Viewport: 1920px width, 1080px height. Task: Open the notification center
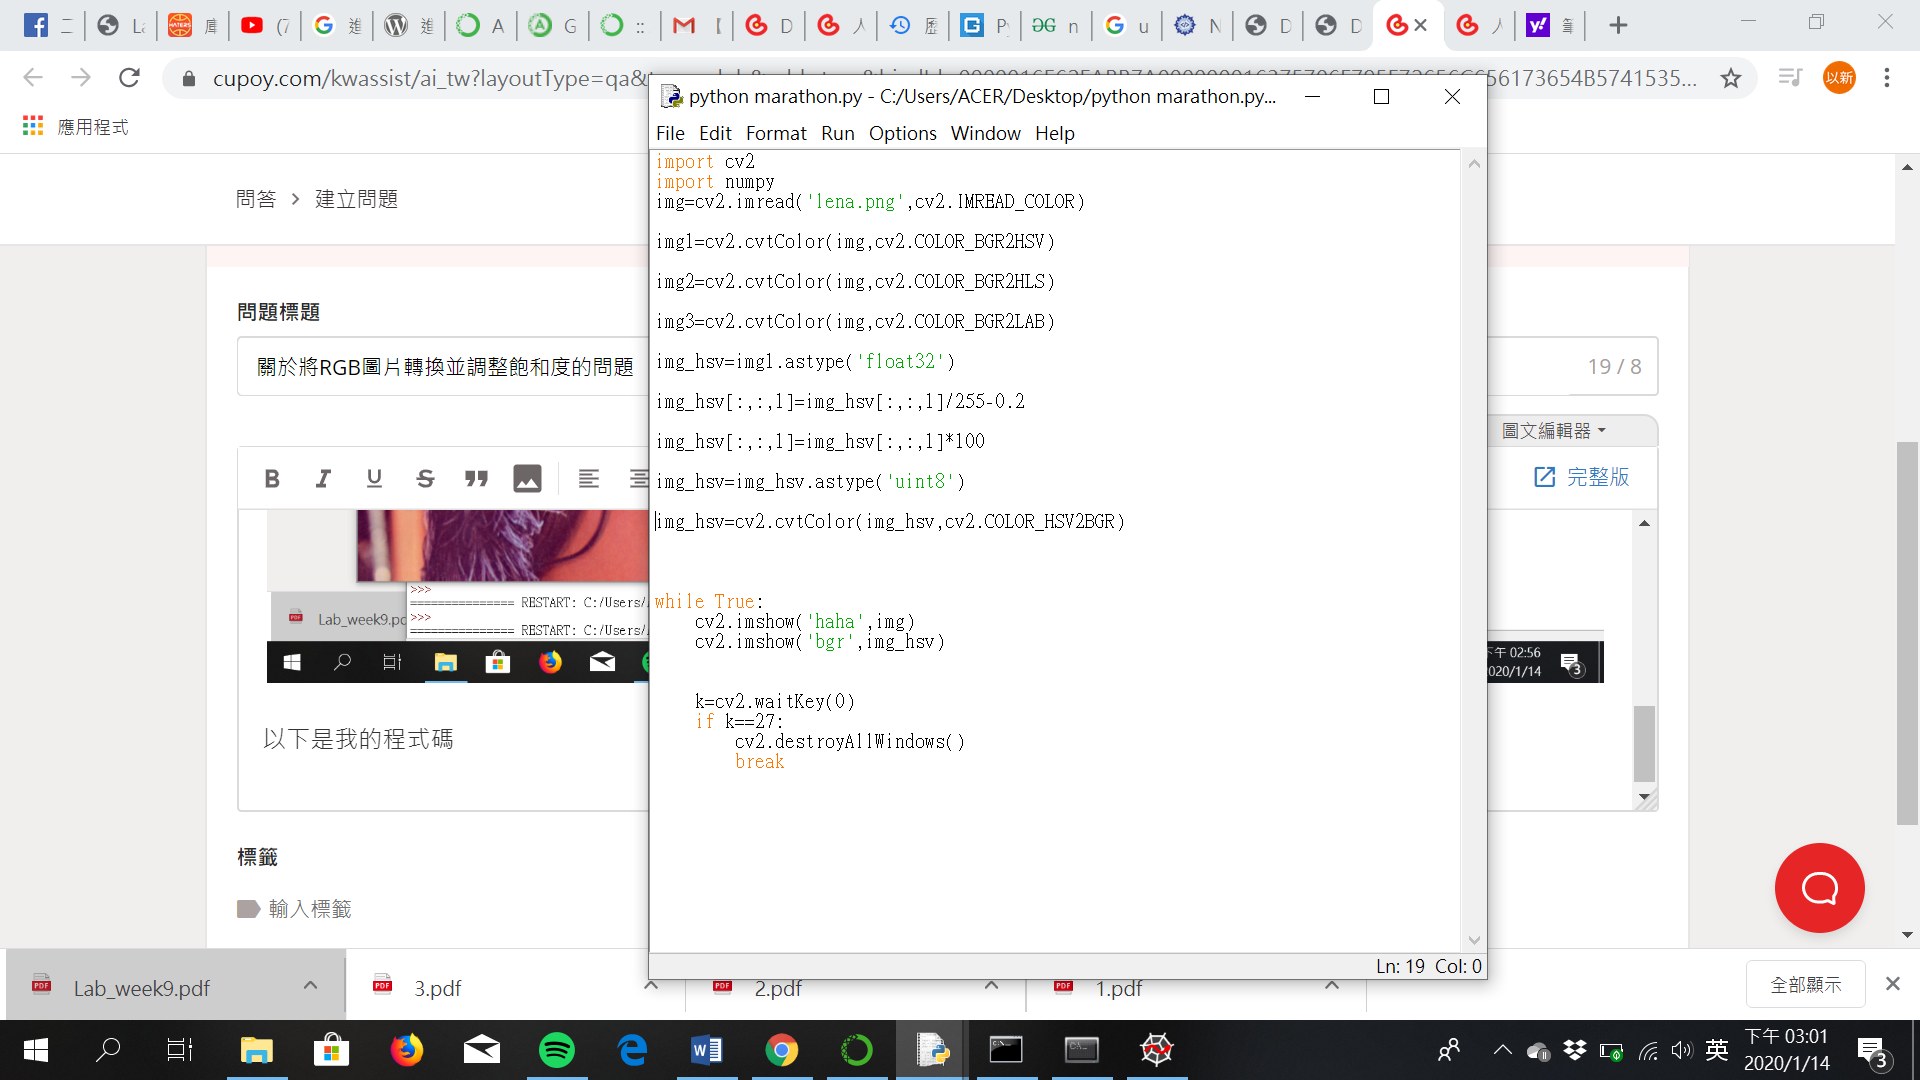pyautogui.click(x=1872, y=1051)
